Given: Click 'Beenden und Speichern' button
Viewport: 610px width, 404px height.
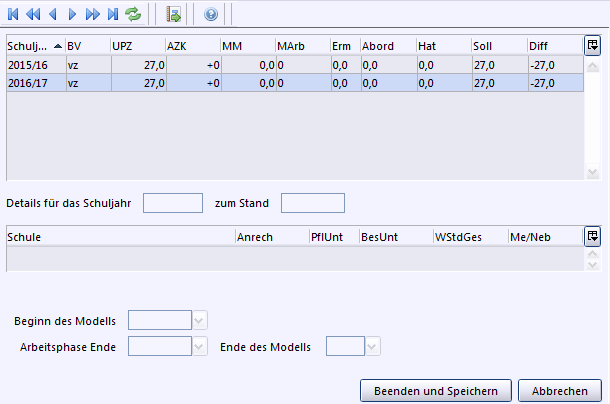Looking at the screenshot, I should tap(436, 390).
